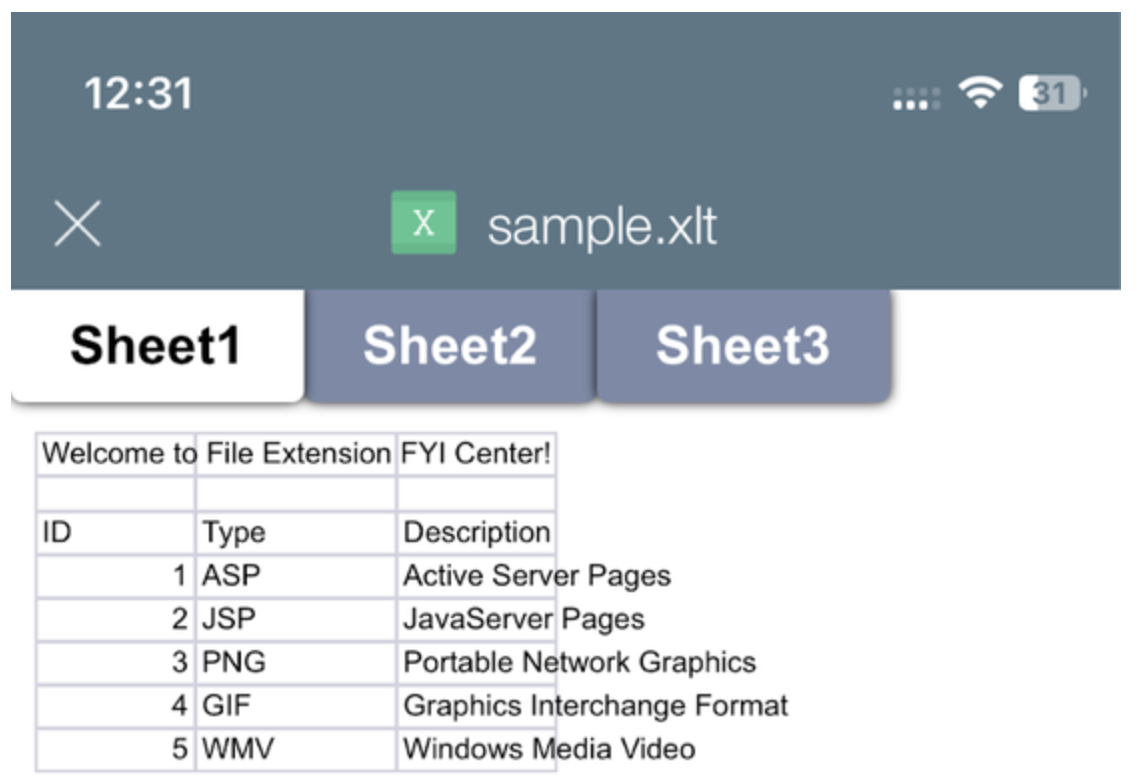Image resolution: width=1136 pixels, height=782 pixels.
Task: Select the WMV type cell
Action: click(x=296, y=749)
